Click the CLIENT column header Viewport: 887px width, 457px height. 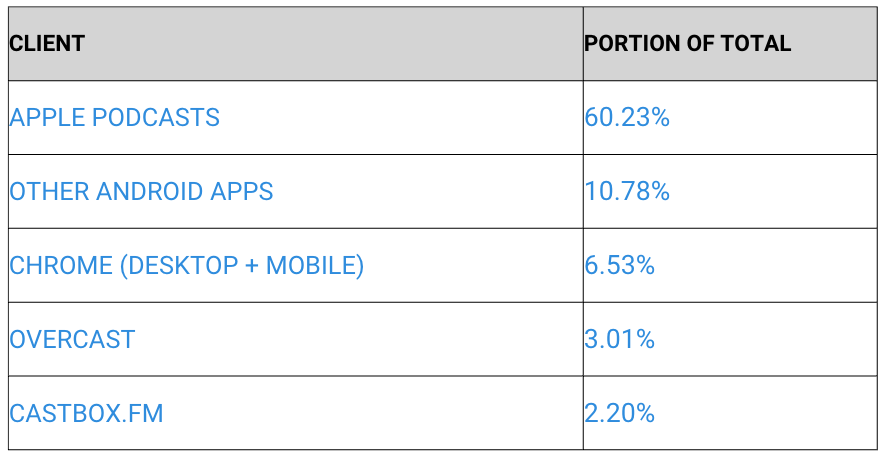click(x=47, y=44)
